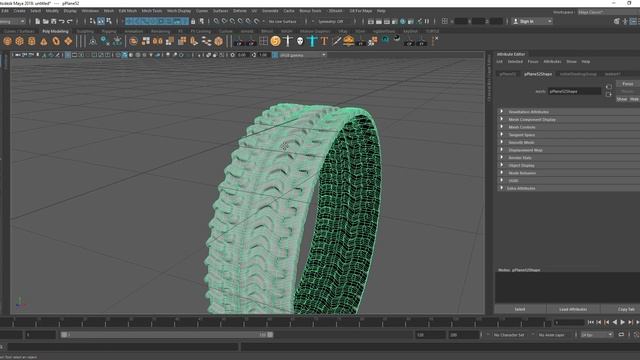Toggle select by component type mode

[109, 21]
